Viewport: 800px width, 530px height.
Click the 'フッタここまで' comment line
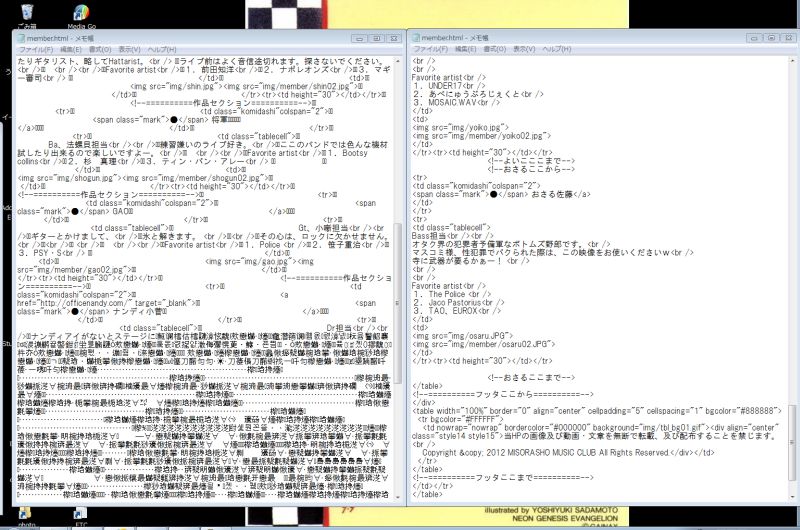click(503, 478)
